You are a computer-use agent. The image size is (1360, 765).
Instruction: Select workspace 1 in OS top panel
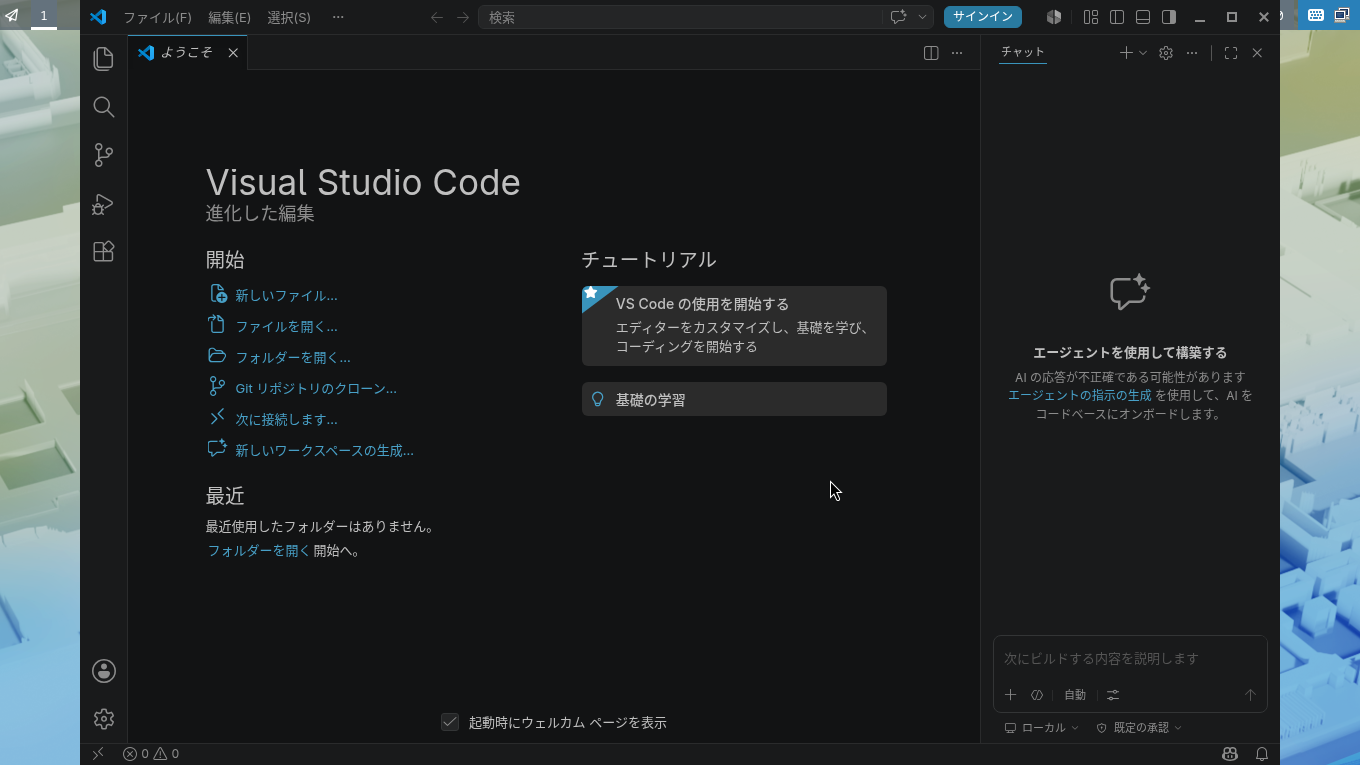click(x=44, y=15)
